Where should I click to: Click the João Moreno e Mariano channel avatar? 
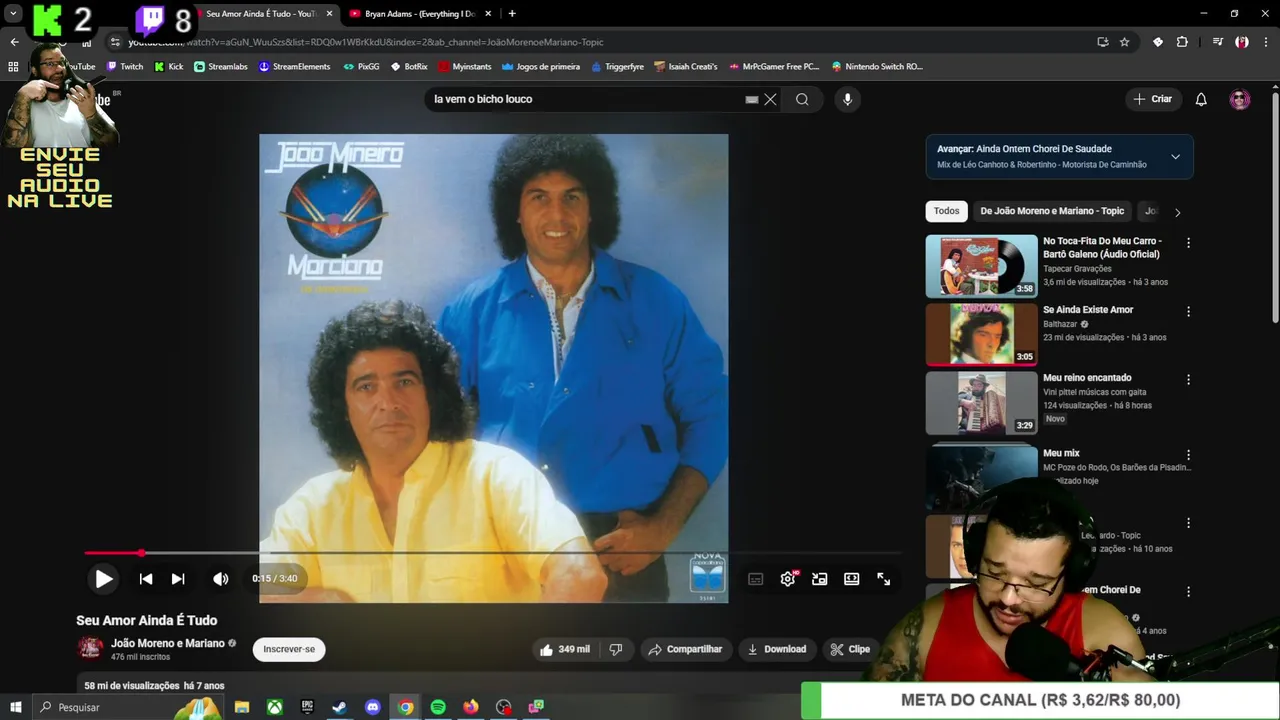point(90,648)
